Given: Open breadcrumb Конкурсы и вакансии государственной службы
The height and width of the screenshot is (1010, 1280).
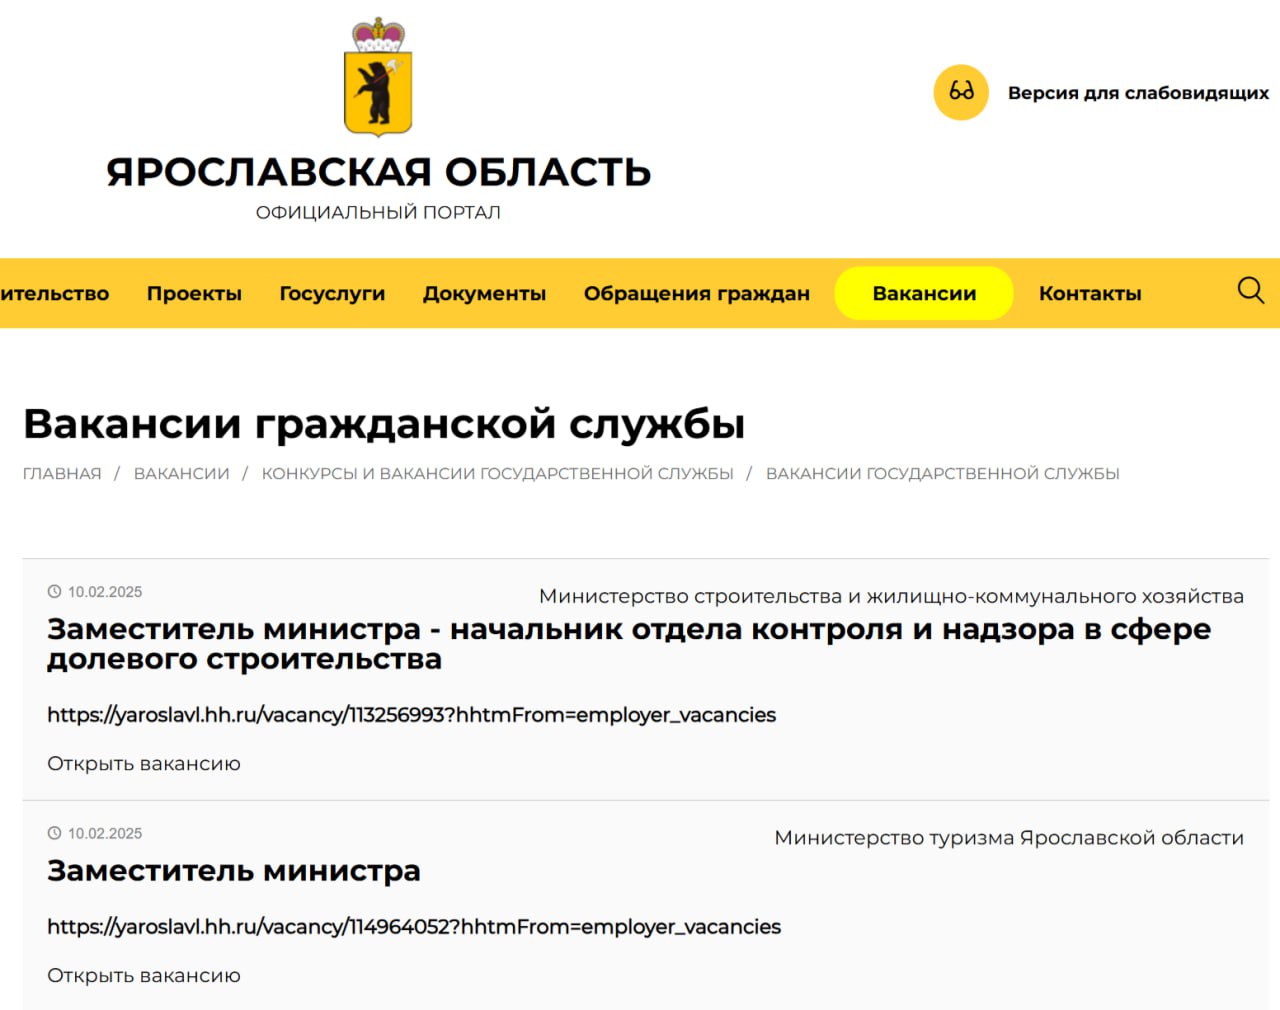Looking at the screenshot, I should click(497, 474).
